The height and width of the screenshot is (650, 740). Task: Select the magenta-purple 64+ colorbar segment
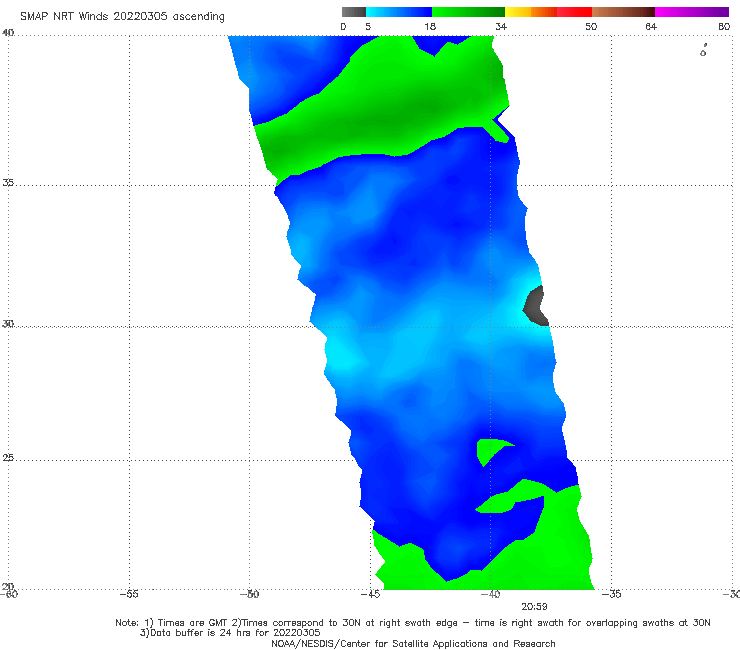(x=692, y=12)
